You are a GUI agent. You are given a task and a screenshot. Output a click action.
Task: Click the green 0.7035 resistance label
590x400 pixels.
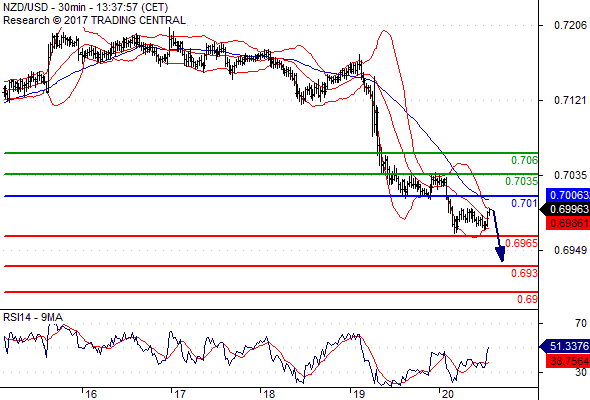521,181
